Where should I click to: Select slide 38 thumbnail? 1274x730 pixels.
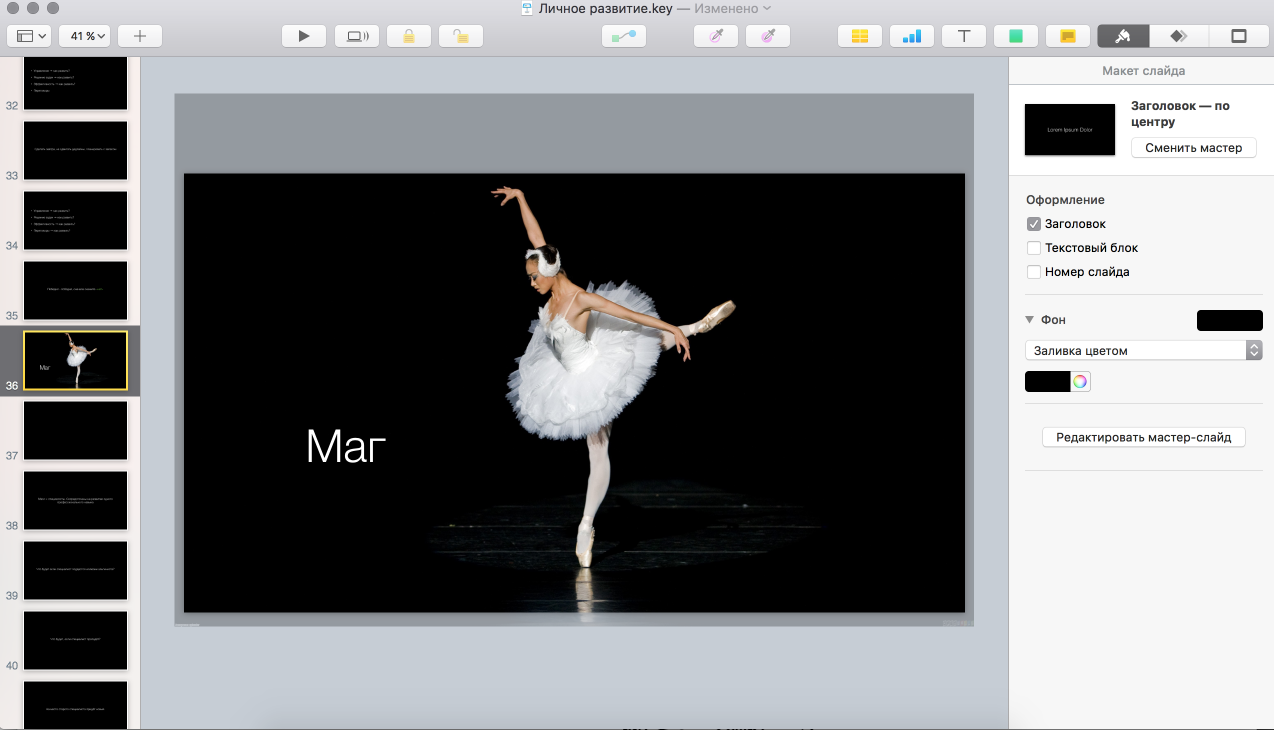tap(75, 500)
